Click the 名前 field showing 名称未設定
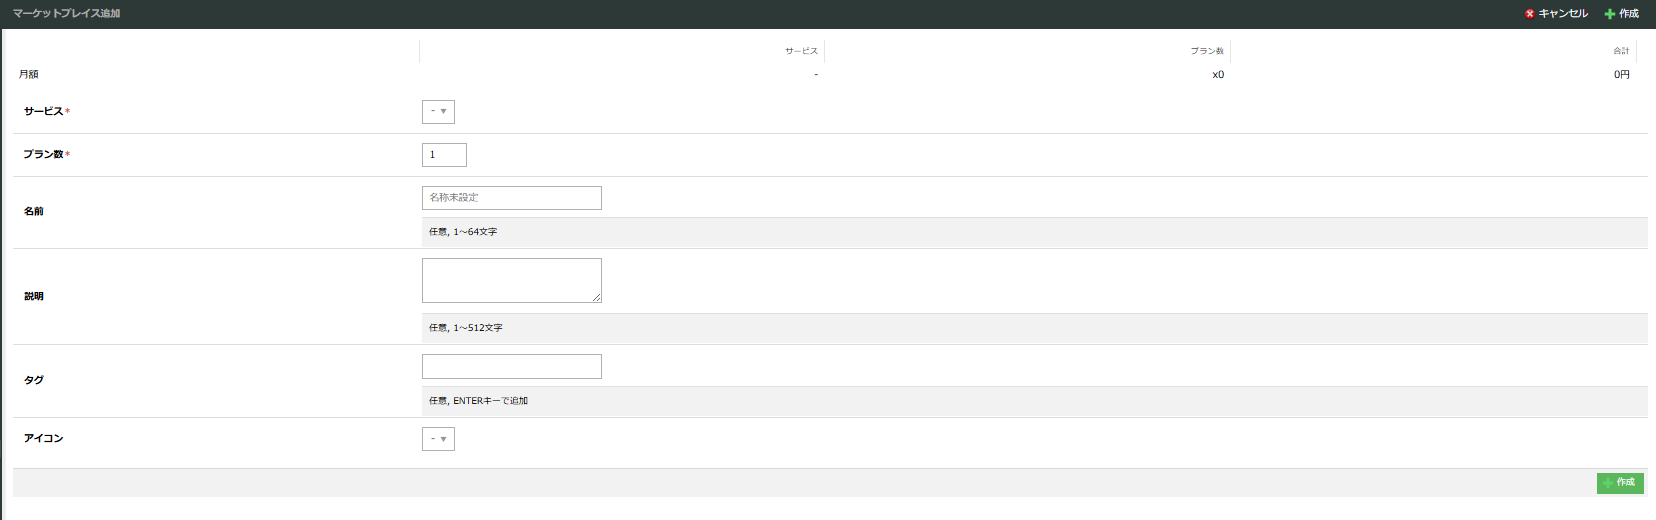 click(512, 198)
